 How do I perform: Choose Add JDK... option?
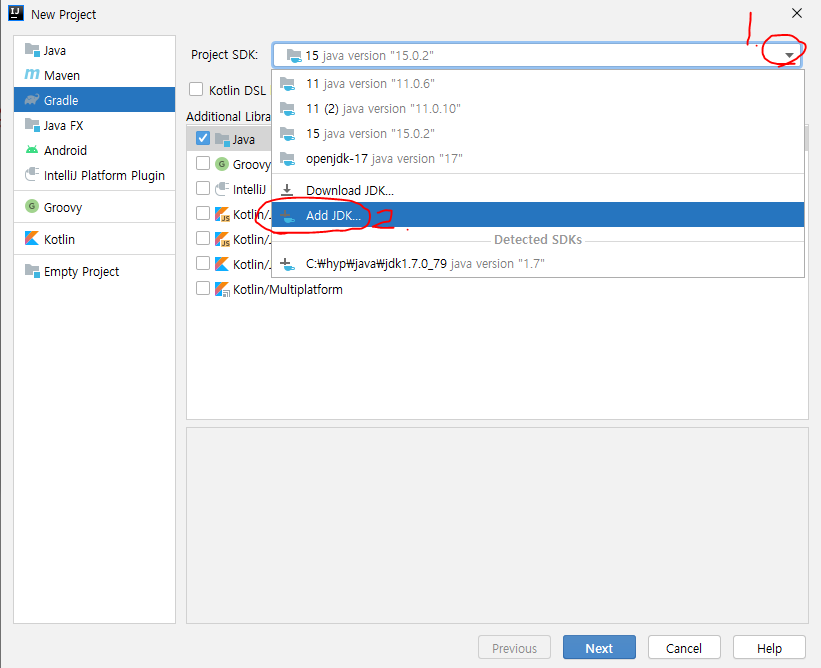tap(538, 215)
